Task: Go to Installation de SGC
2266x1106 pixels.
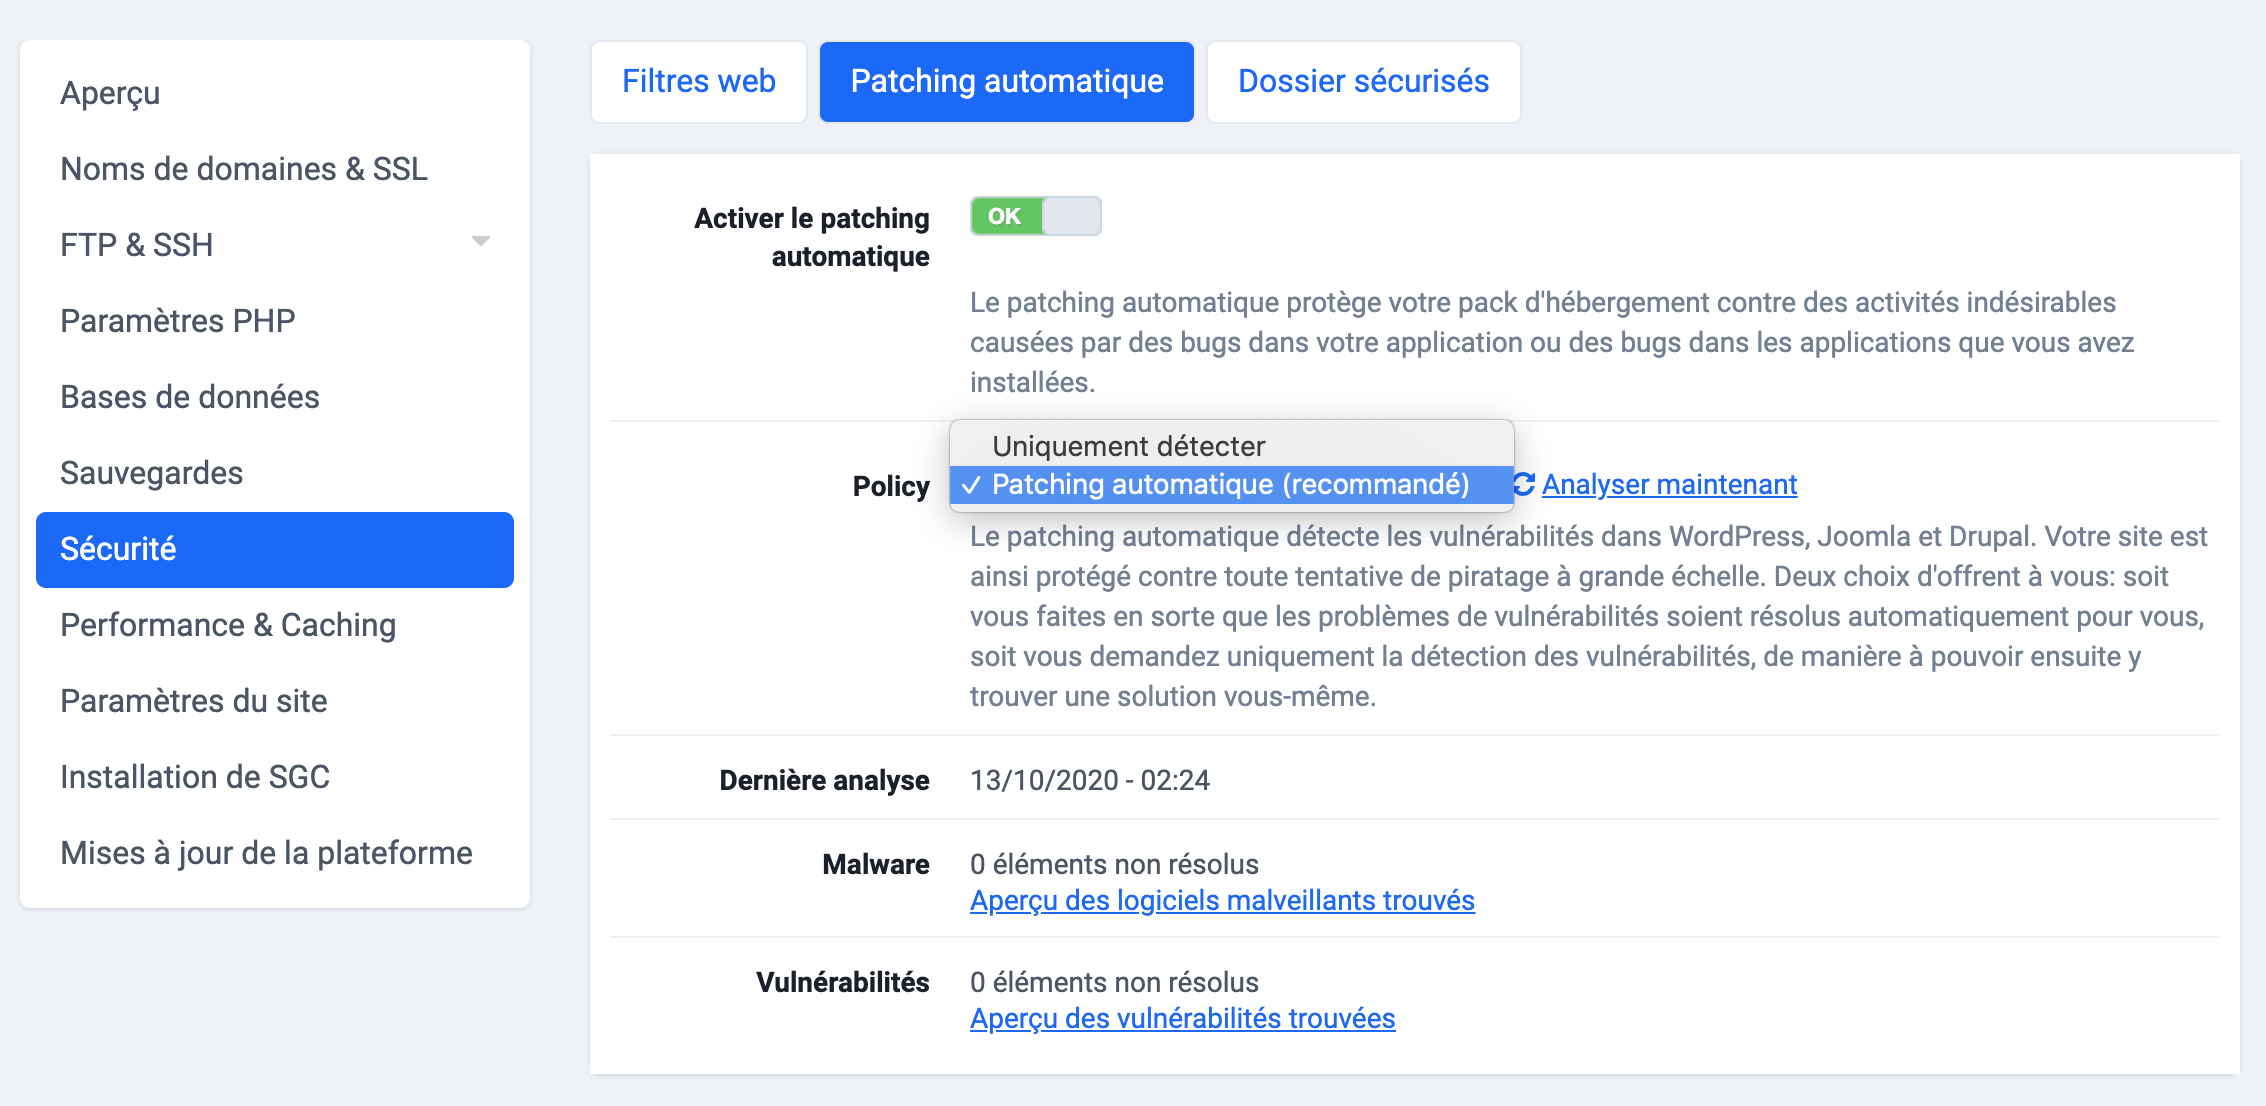Action: pyautogui.click(x=195, y=777)
